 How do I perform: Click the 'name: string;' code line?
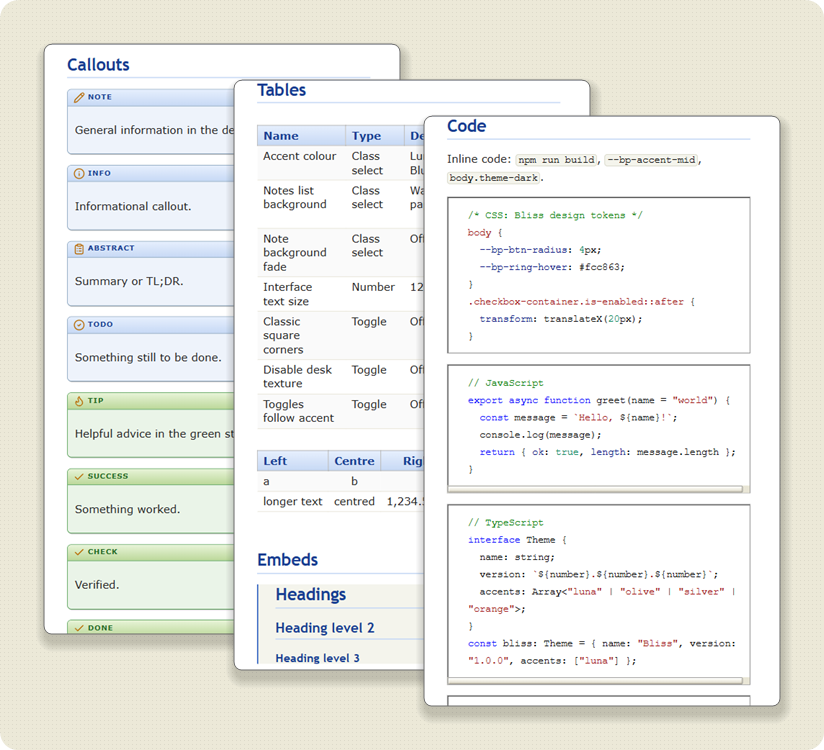click(517, 558)
